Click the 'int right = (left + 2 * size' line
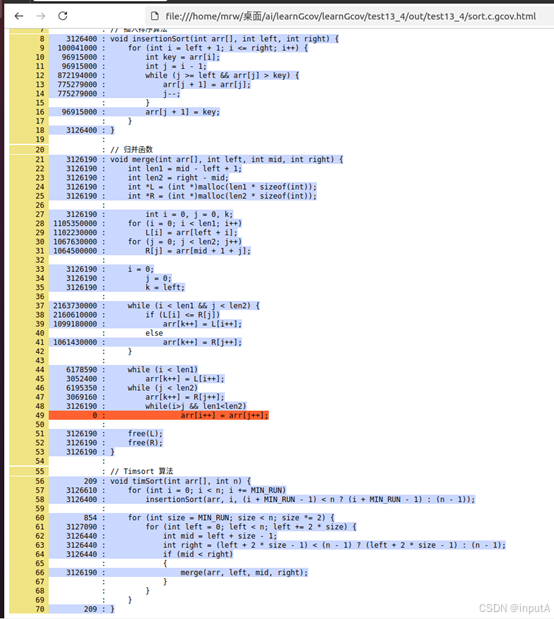Screen dimensions: 554x619 coord(334,545)
